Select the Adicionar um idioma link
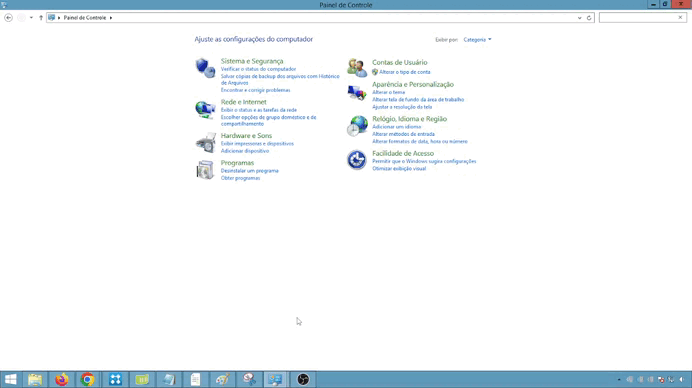 tap(396, 127)
